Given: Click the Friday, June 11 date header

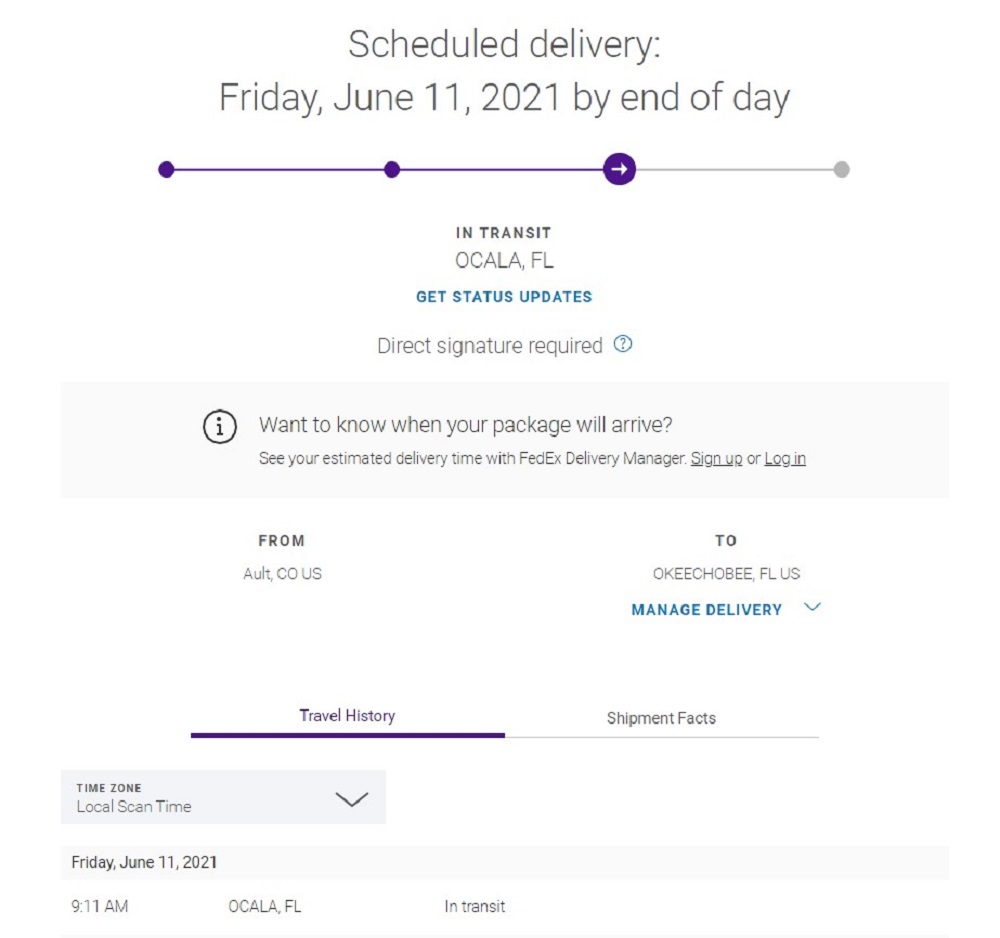Looking at the screenshot, I should pyautogui.click(x=144, y=862).
